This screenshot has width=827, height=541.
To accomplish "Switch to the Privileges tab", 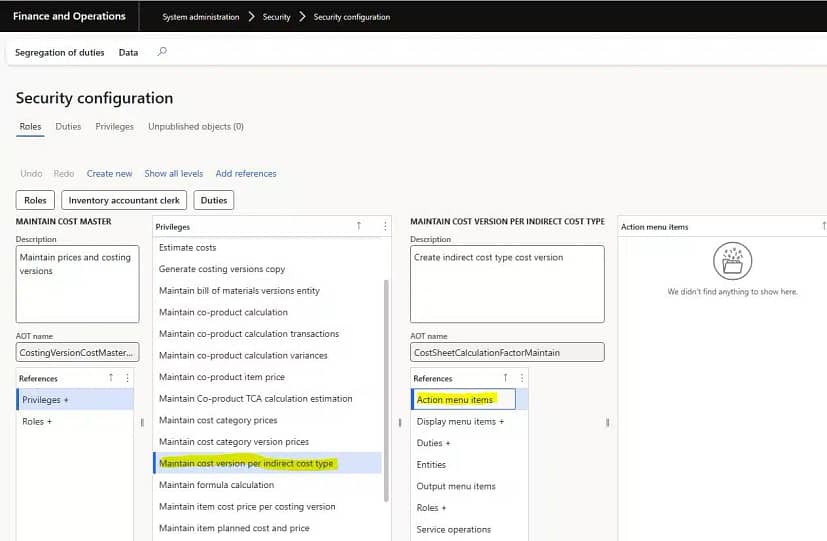I will [x=114, y=127].
